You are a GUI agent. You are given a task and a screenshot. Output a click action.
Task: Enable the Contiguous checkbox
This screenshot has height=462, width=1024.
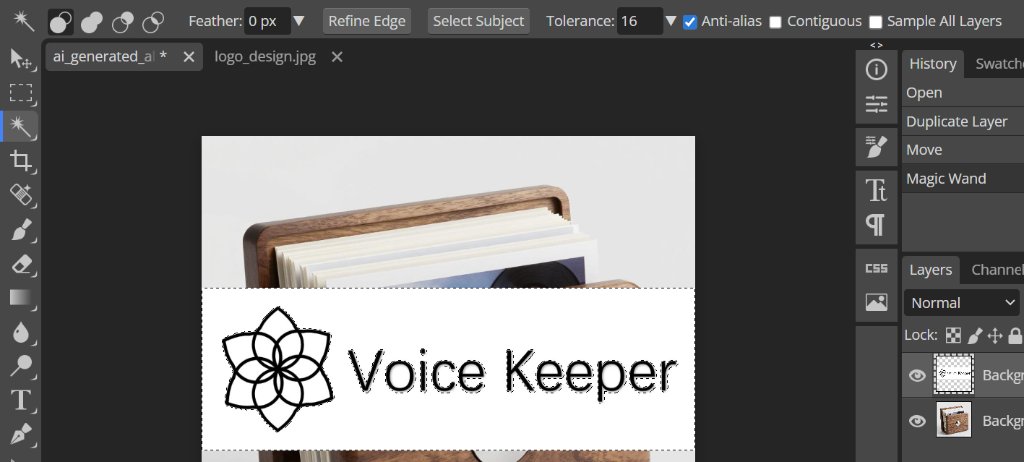[x=775, y=22]
